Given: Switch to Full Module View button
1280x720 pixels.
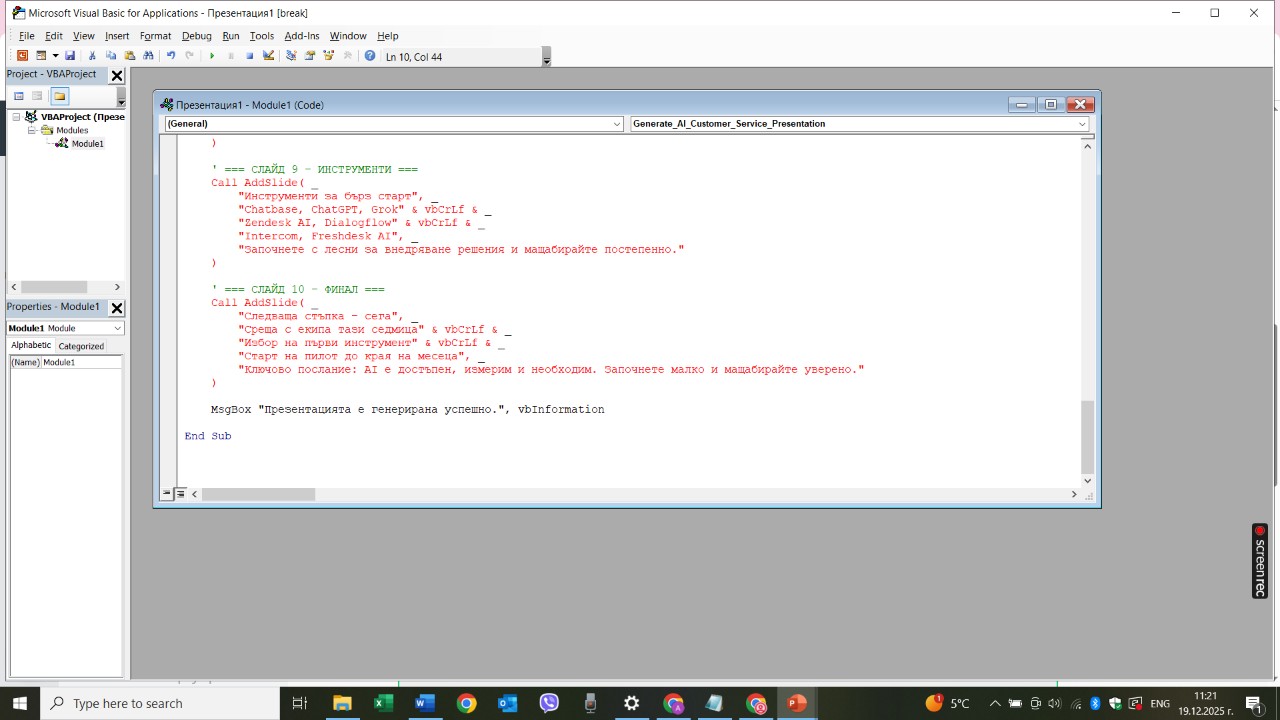Looking at the screenshot, I should click(181, 494).
